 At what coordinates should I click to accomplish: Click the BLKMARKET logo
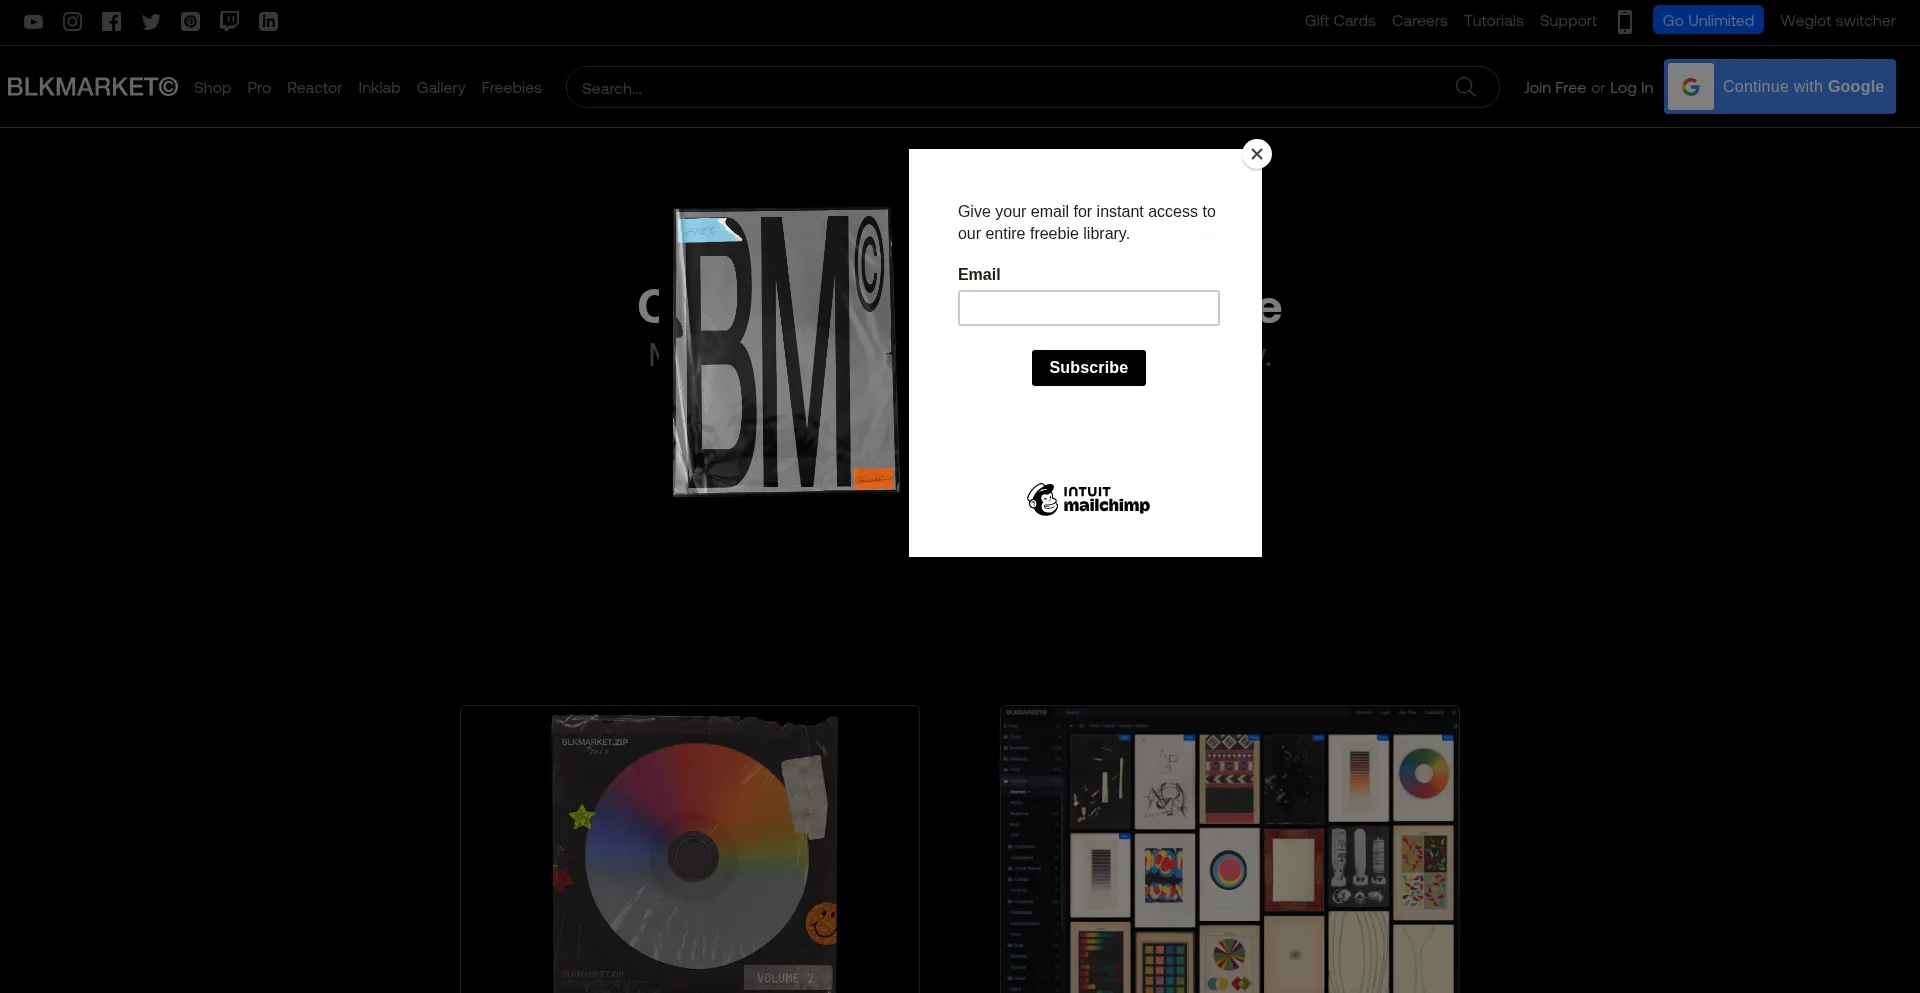92,87
